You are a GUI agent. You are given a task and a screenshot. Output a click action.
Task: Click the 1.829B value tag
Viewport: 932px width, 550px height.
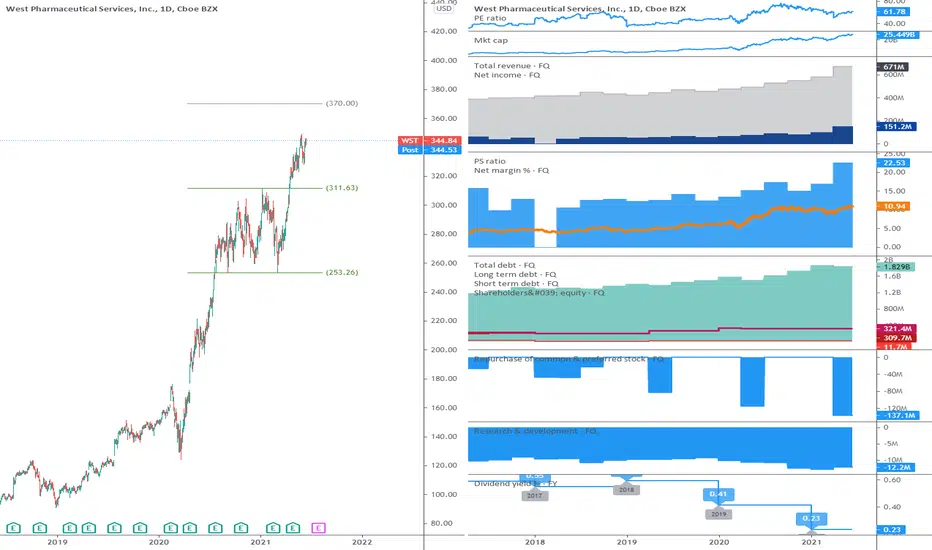[896, 267]
